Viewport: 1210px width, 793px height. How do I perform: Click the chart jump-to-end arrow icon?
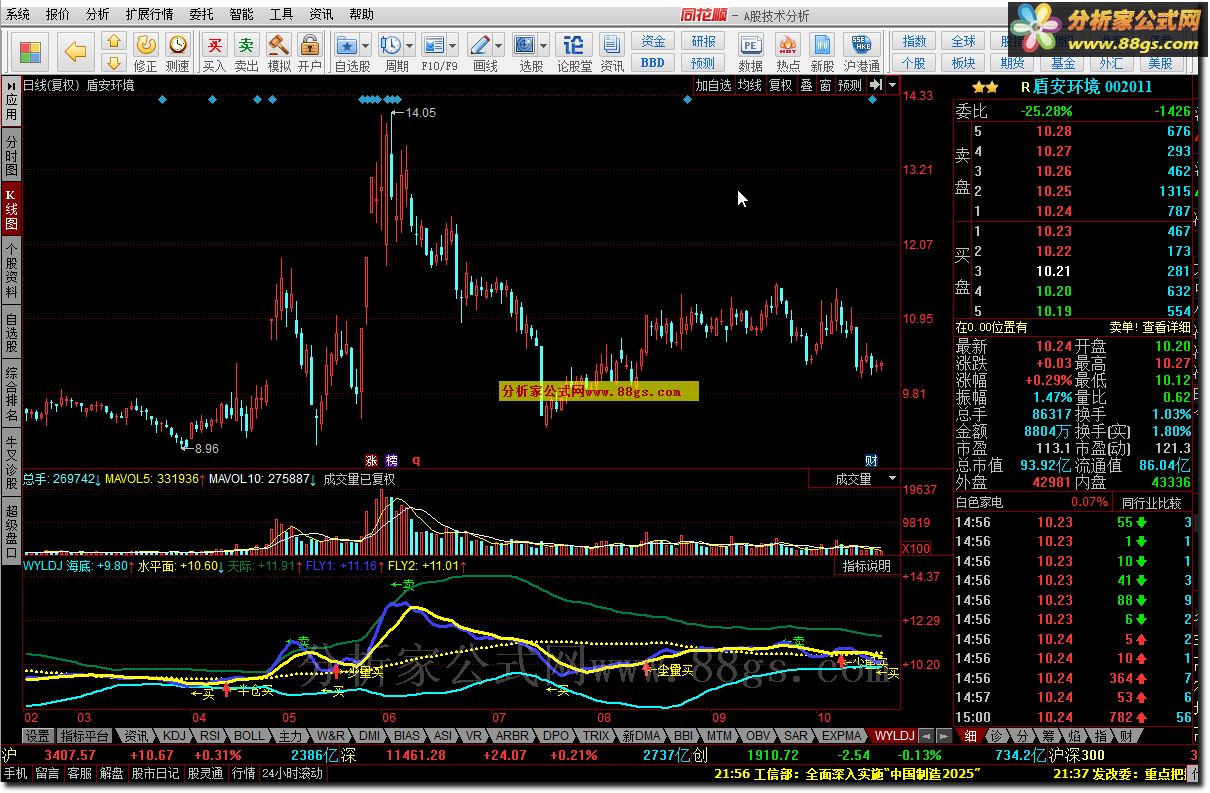pyautogui.click(x=875, y=86)
